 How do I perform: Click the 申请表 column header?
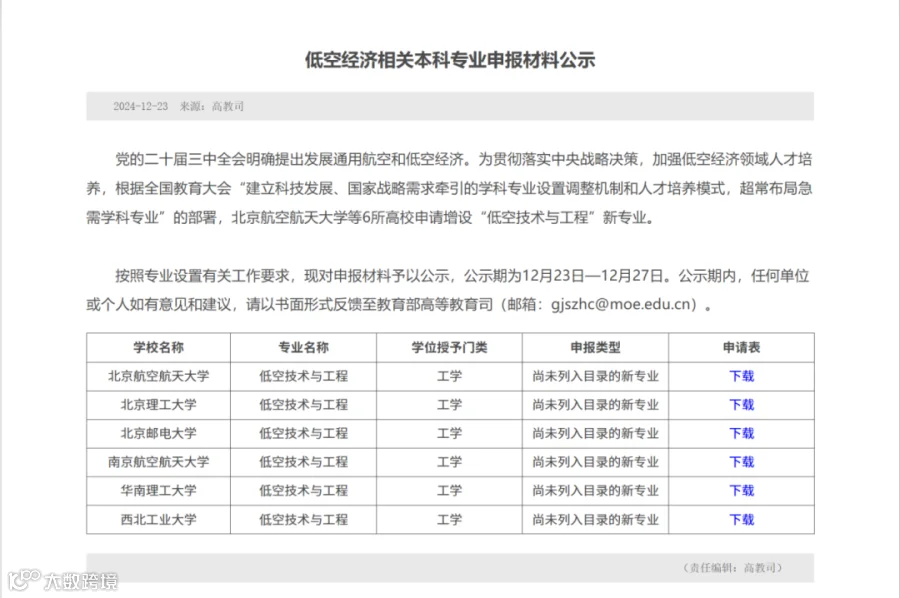(x=741, y=348)
